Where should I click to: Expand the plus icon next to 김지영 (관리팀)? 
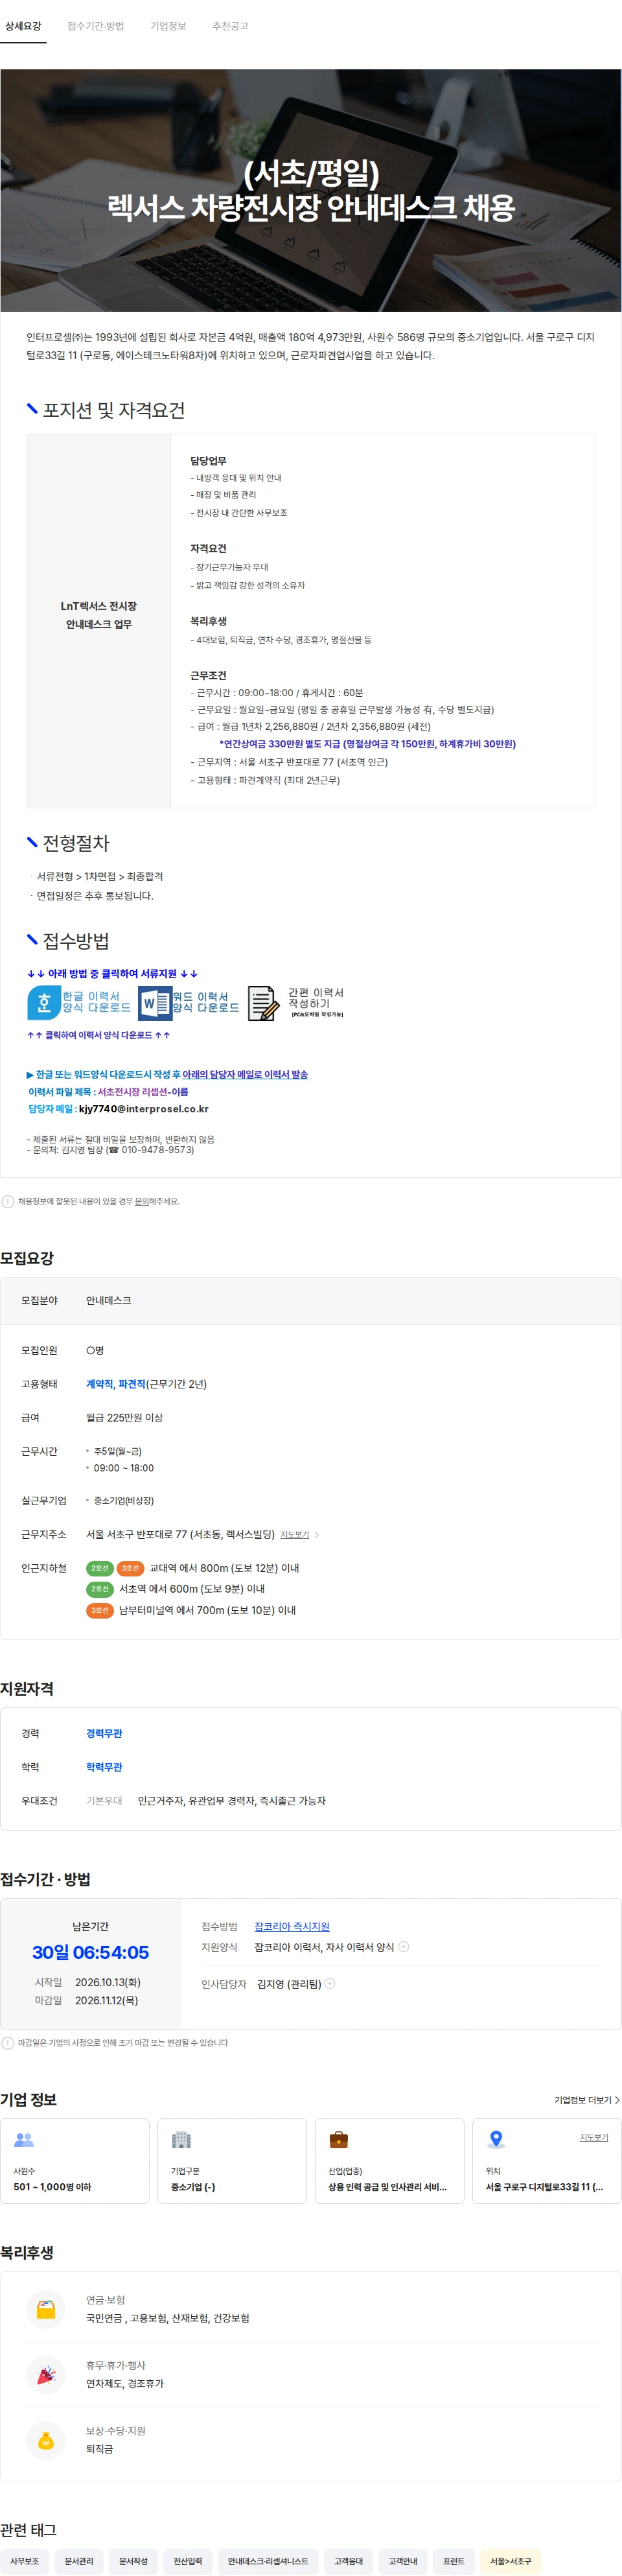coord(330,1983)
